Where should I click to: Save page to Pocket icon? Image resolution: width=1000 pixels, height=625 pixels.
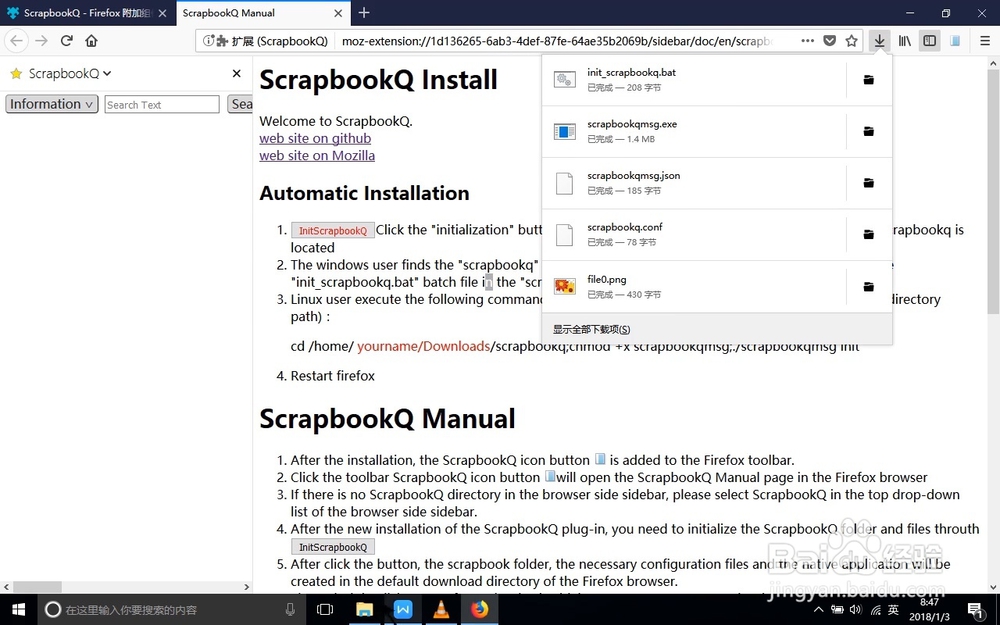[829, 41]
